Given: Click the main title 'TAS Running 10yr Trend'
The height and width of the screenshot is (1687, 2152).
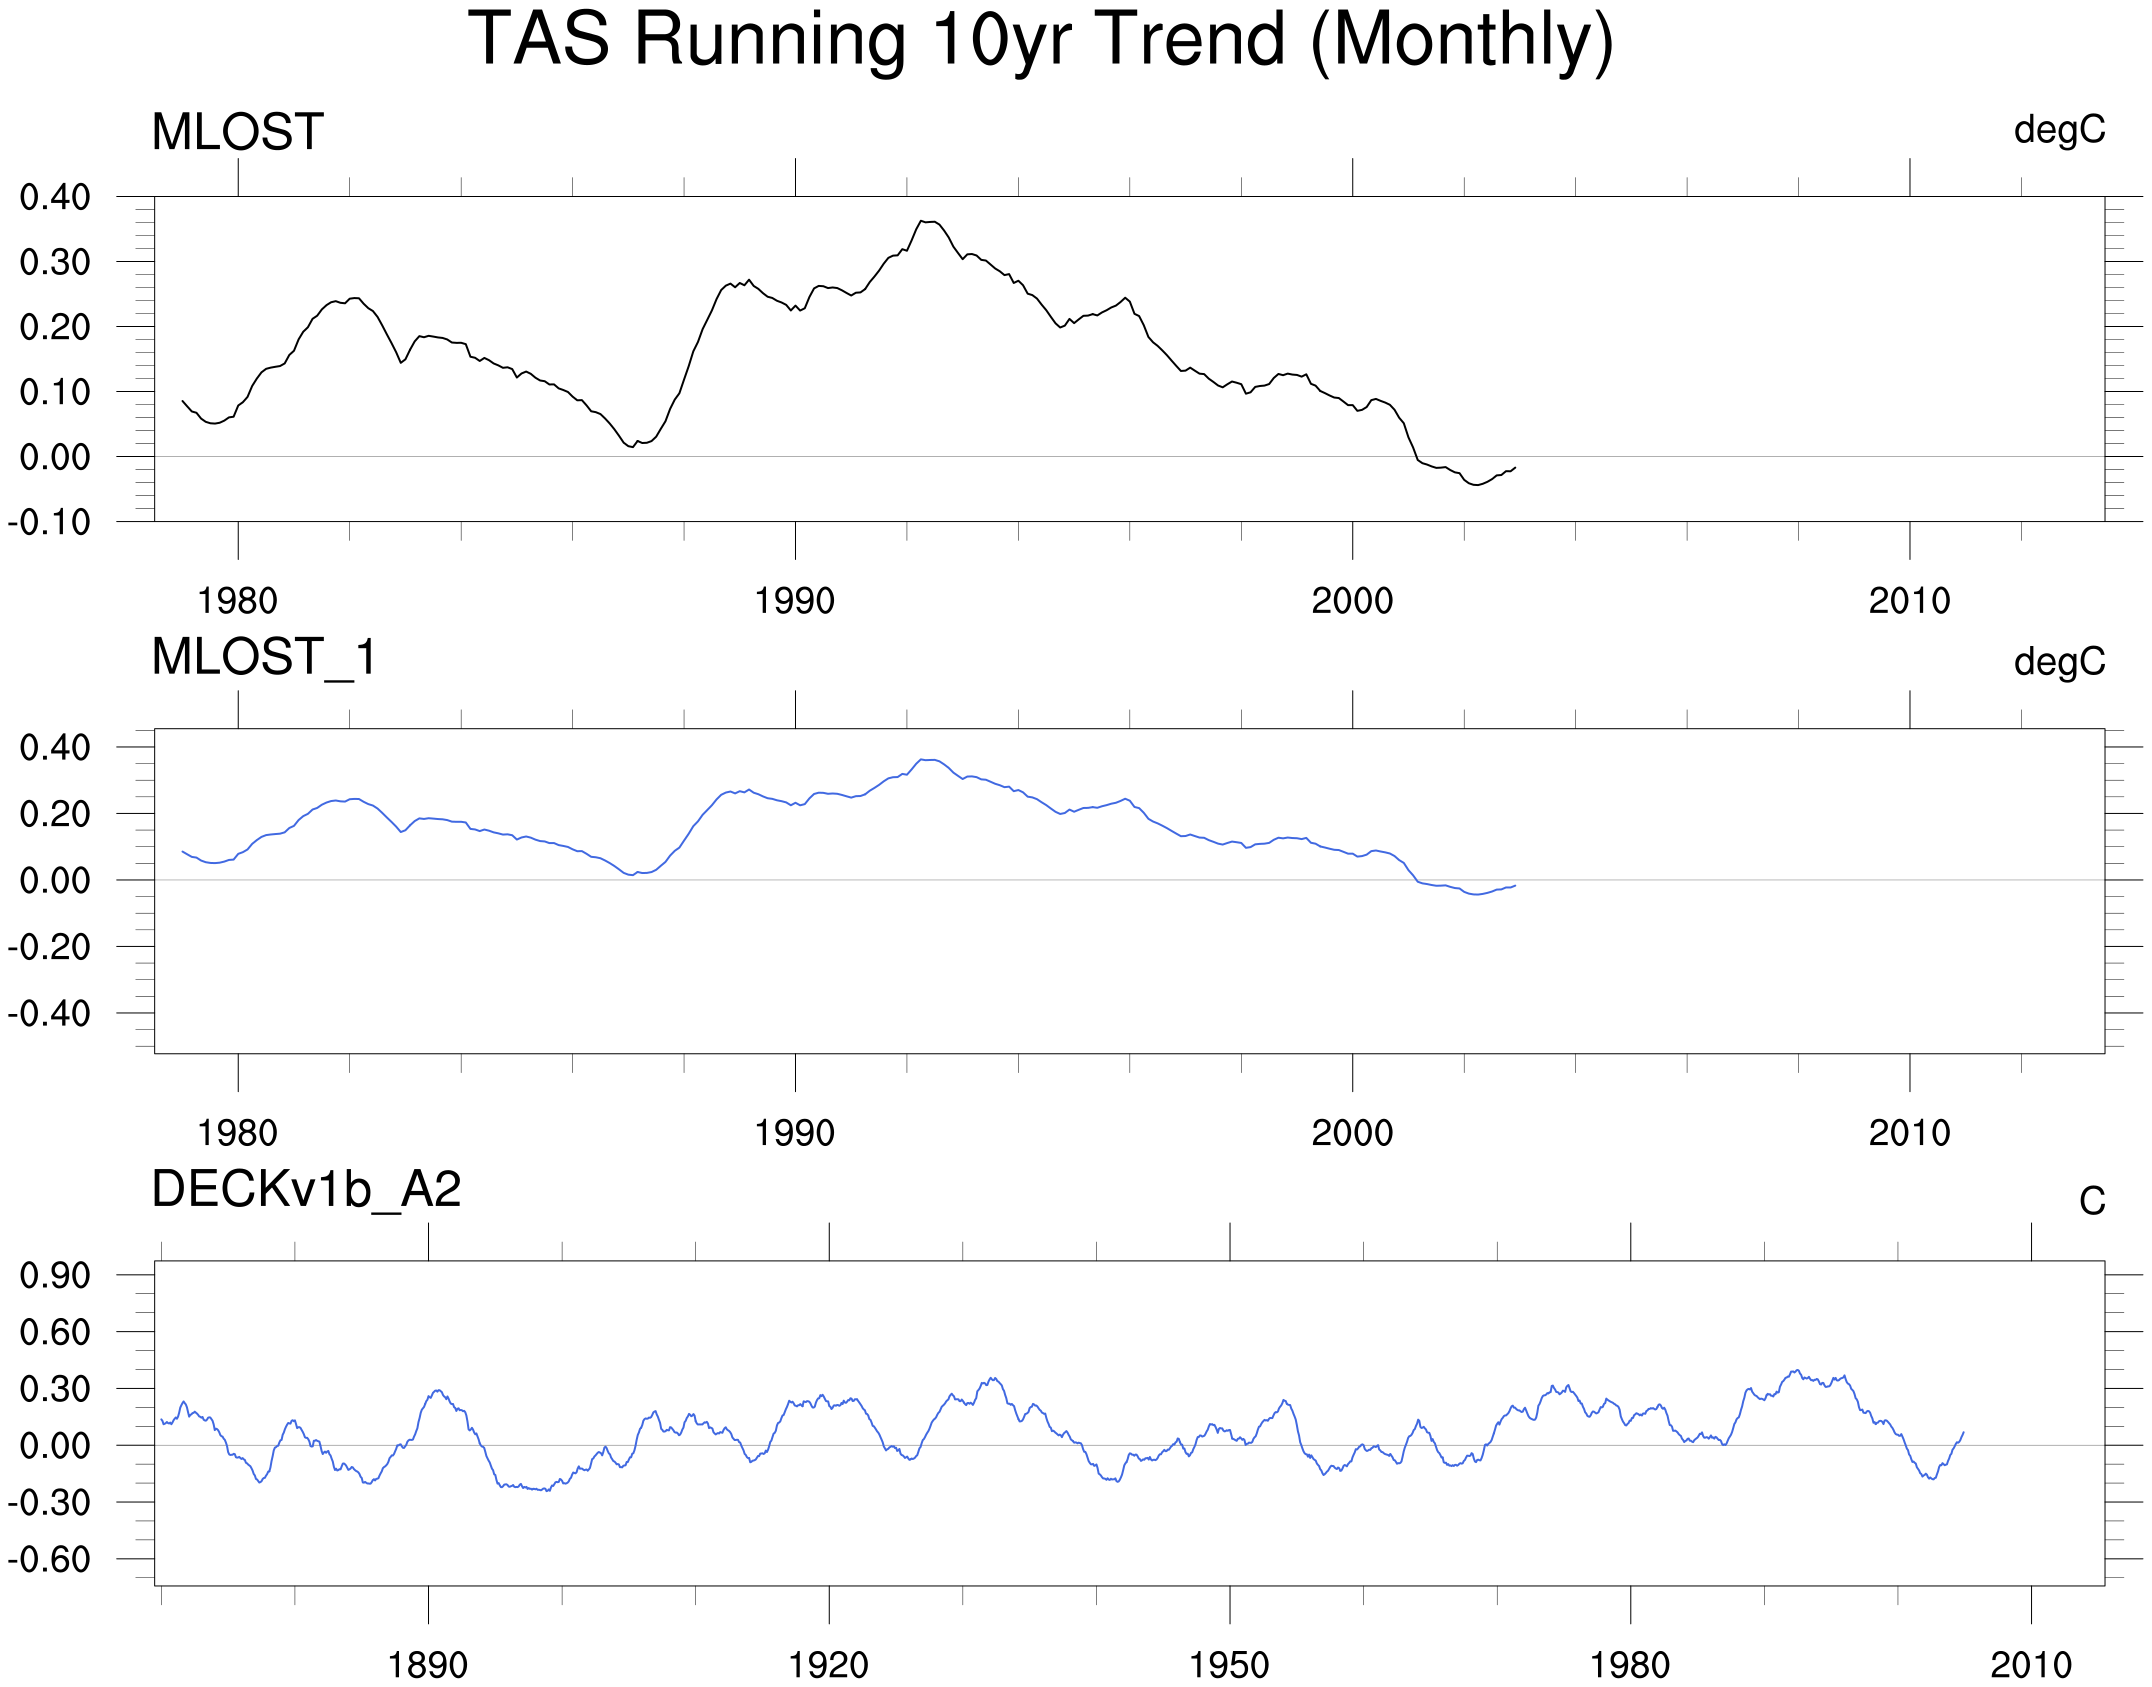Looking at the screenshot, I should pos(1040,40).
